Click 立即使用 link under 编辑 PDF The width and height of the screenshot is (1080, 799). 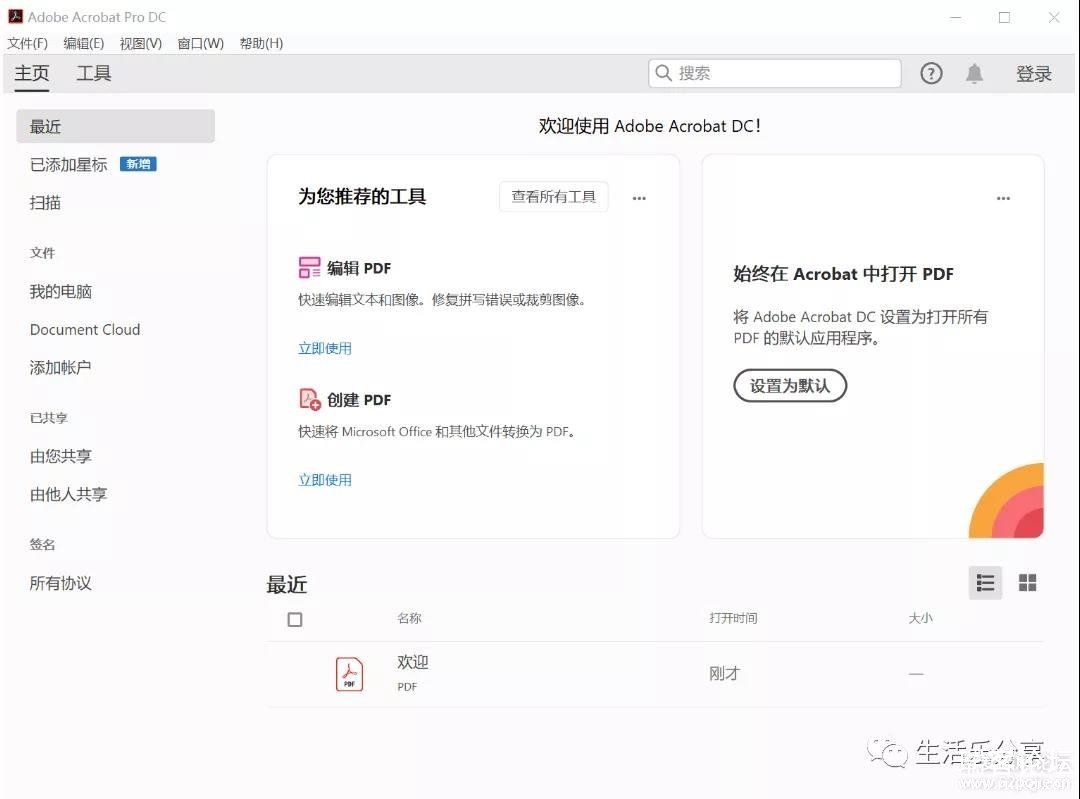[x=324, y=349]
